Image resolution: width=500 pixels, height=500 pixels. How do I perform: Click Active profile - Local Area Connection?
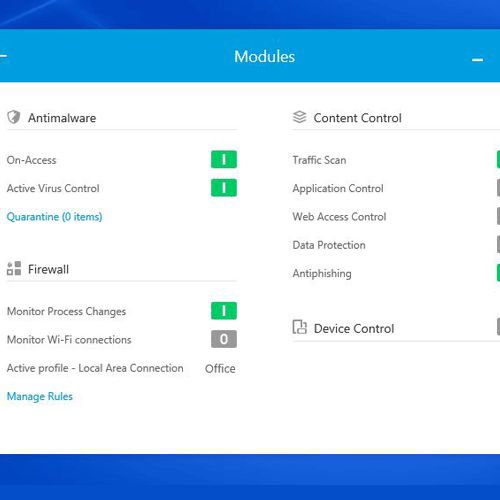click(x=95, y=368)
